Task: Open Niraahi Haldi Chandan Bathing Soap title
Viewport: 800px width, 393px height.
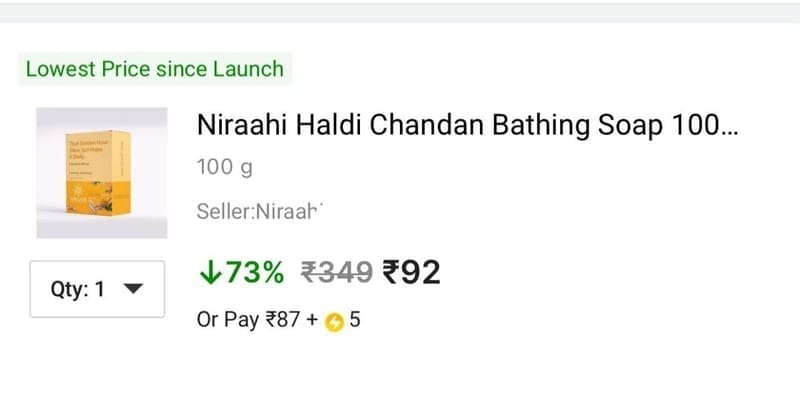Action: [x=467, y=126]
